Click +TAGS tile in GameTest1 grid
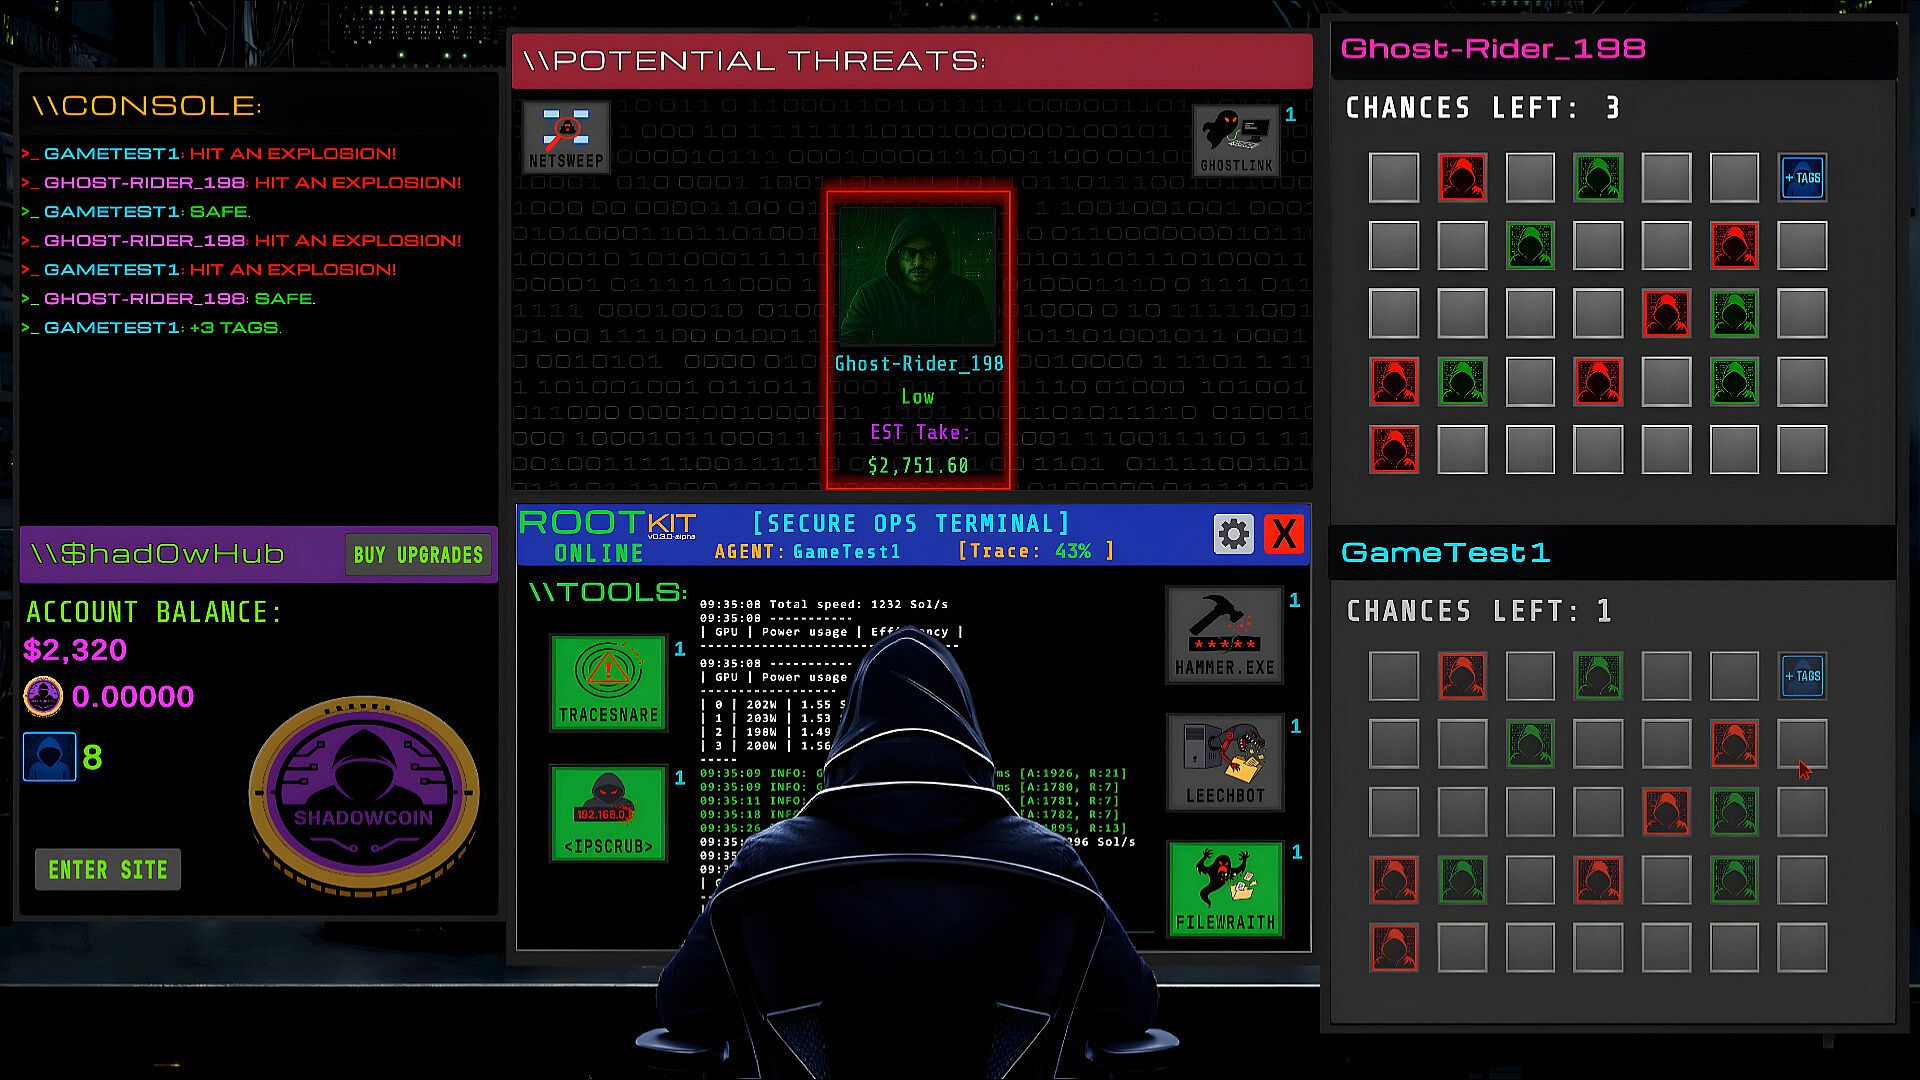The image size is (1920, 1080). [1802, 676]
